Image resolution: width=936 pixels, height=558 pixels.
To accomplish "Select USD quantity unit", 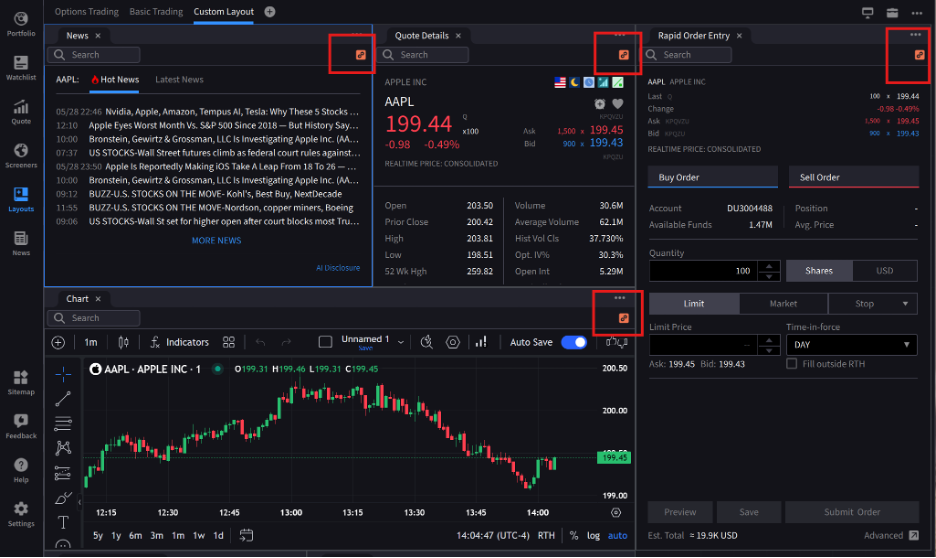I will (885, 270).
